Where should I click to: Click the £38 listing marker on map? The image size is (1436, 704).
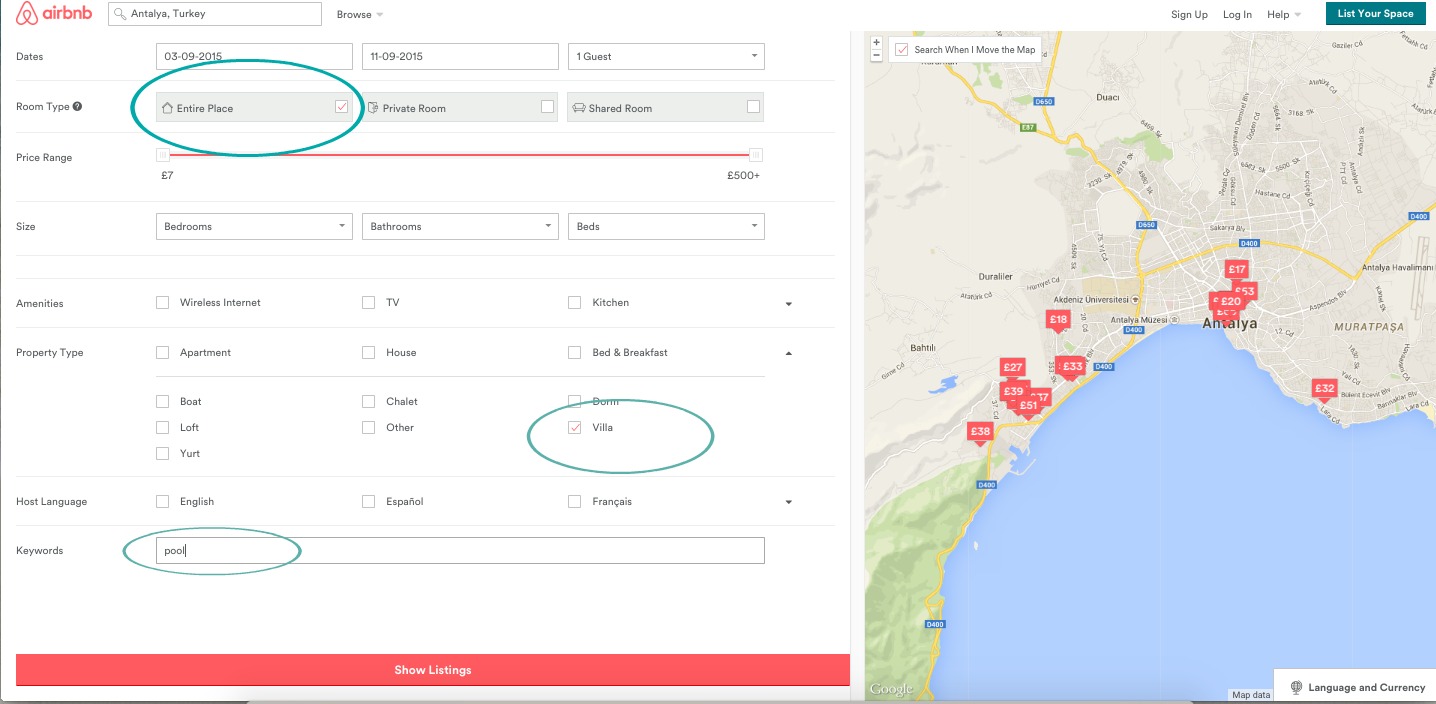(980, 432)
